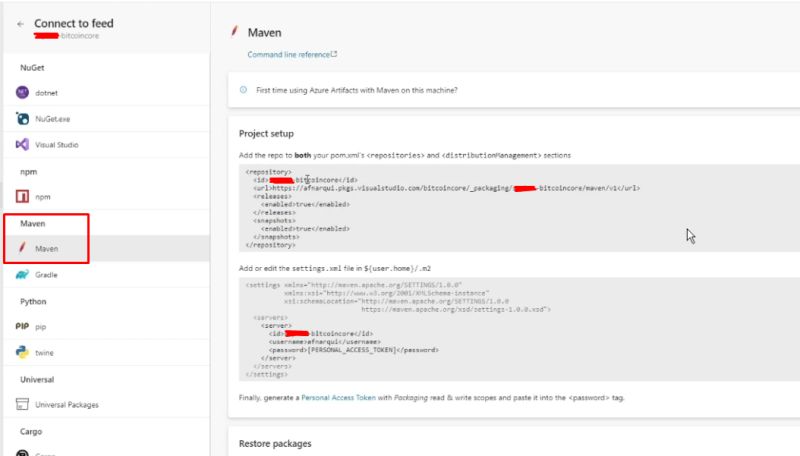Click the settings.xml code block
The image size is (800, 456).
click(519, 330)
